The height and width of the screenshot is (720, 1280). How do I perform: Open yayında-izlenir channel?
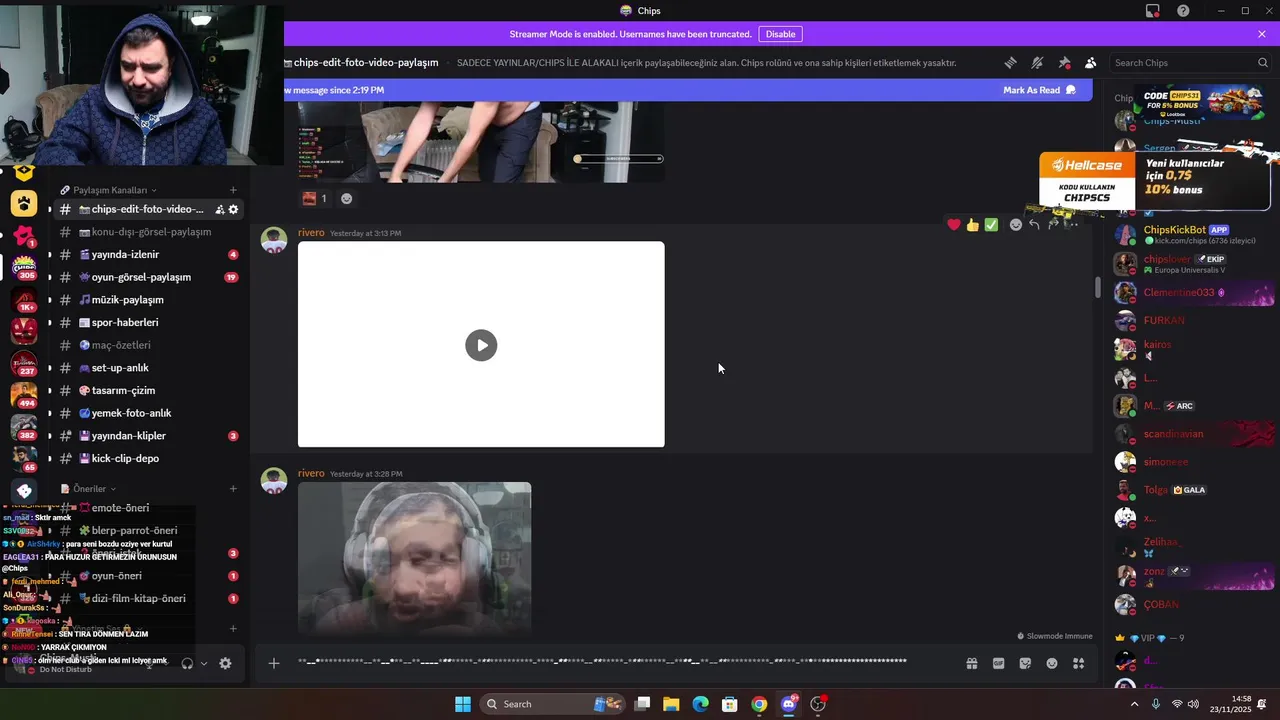147,255
